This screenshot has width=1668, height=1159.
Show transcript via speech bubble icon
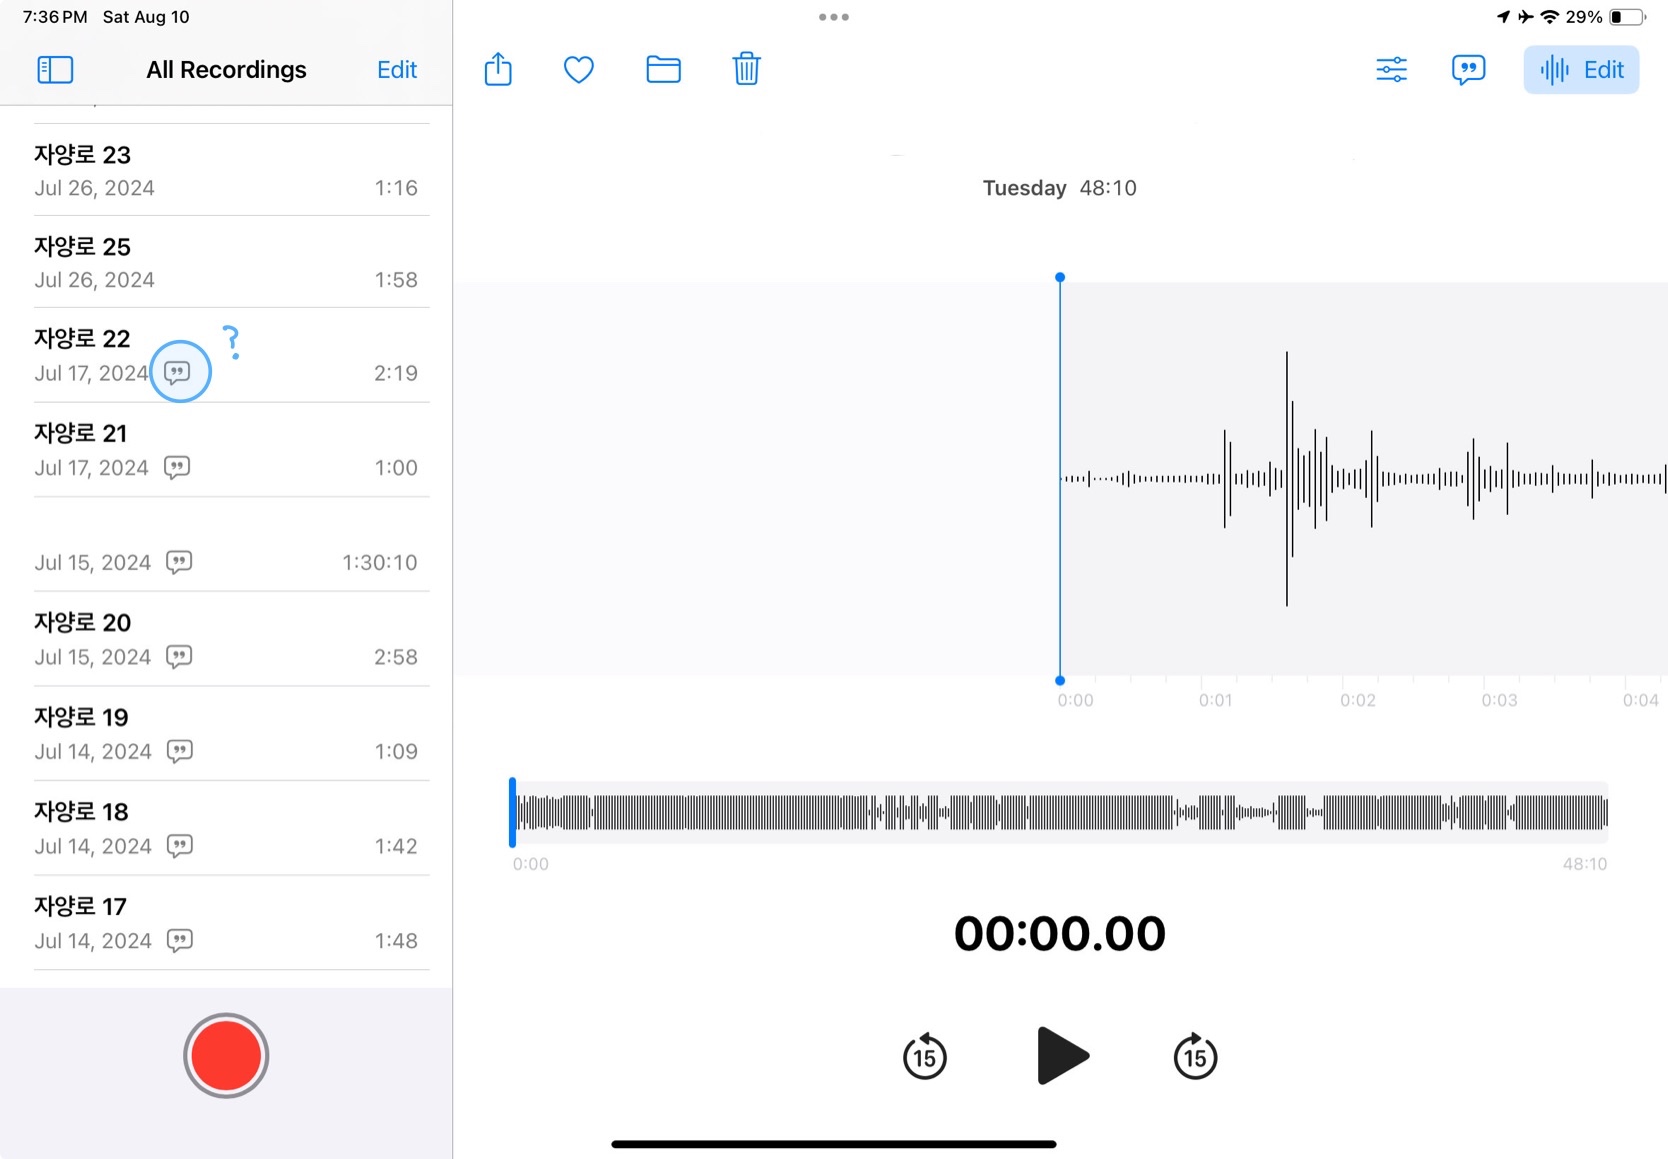[1468, 70]
